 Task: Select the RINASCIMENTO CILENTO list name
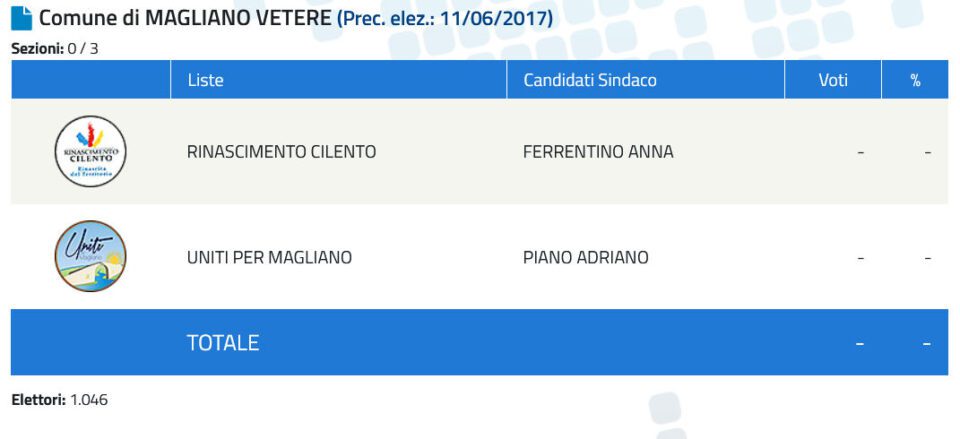(282, 152)
